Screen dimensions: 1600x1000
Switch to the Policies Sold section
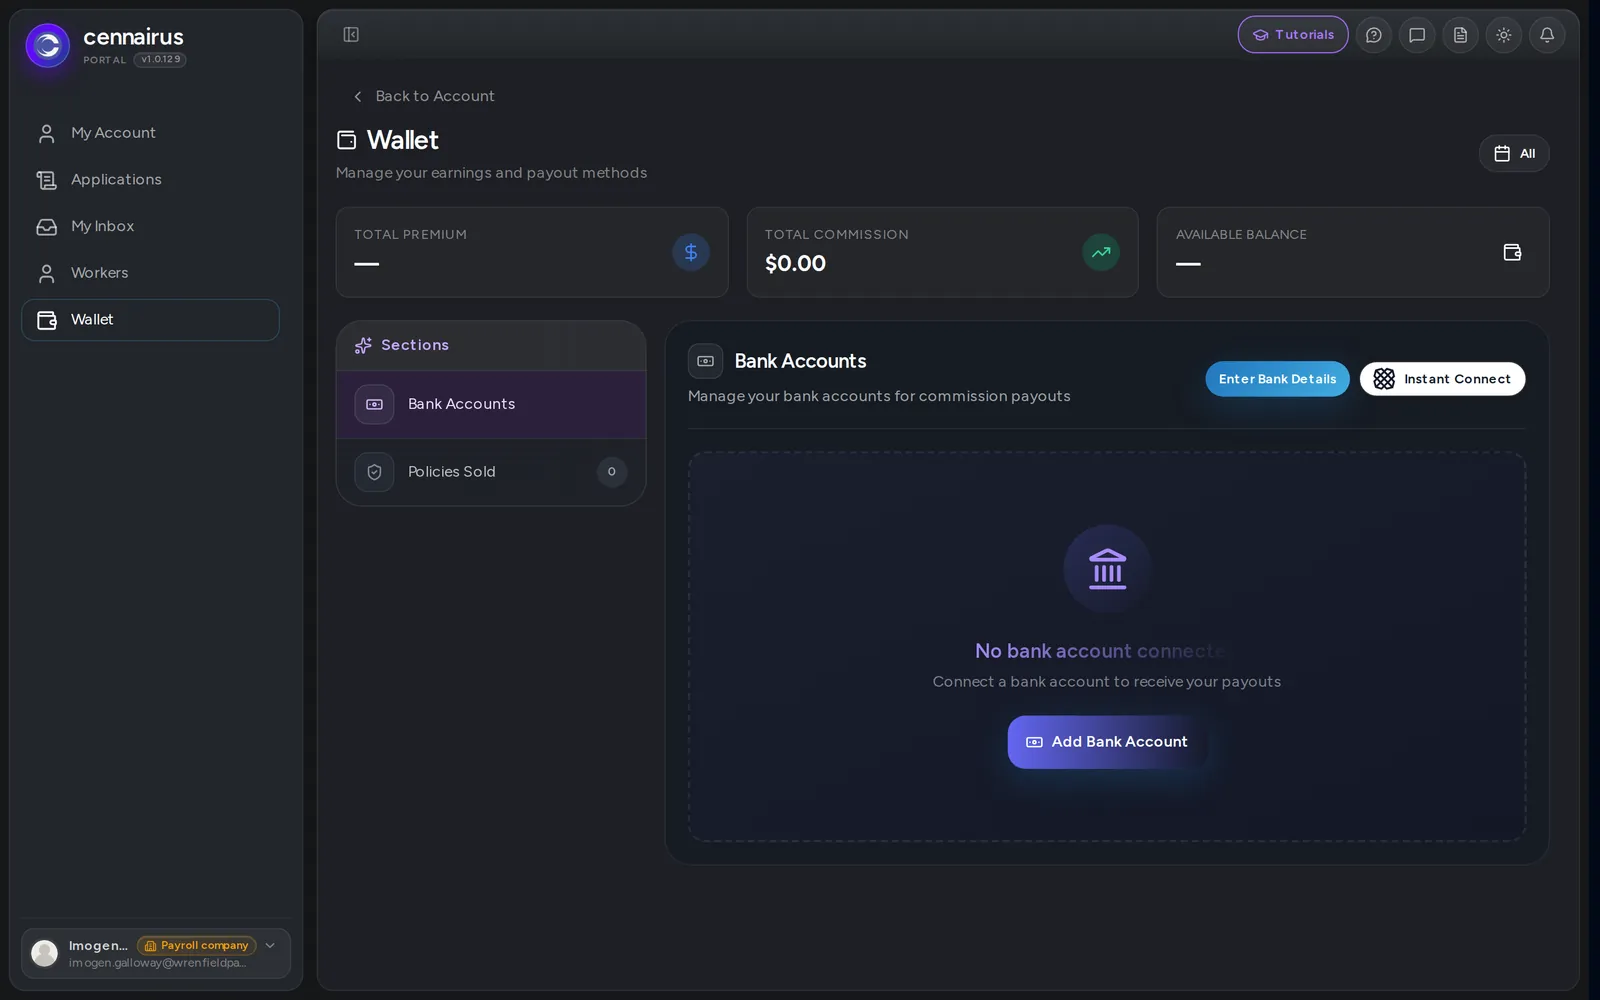[491, 472]
